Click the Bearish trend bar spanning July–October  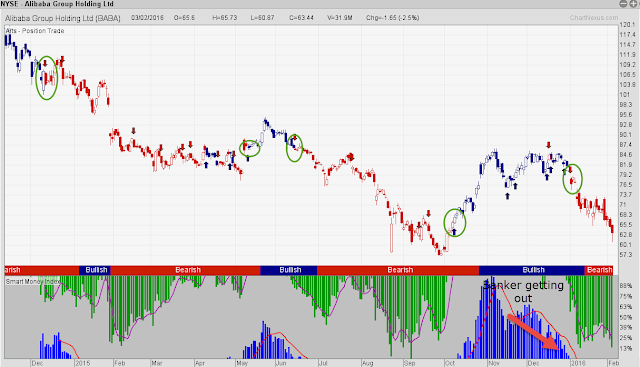(x=398, y=270)
